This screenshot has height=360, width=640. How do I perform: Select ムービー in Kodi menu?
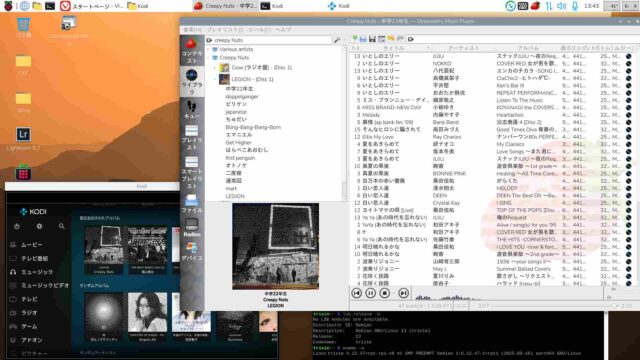32,244
